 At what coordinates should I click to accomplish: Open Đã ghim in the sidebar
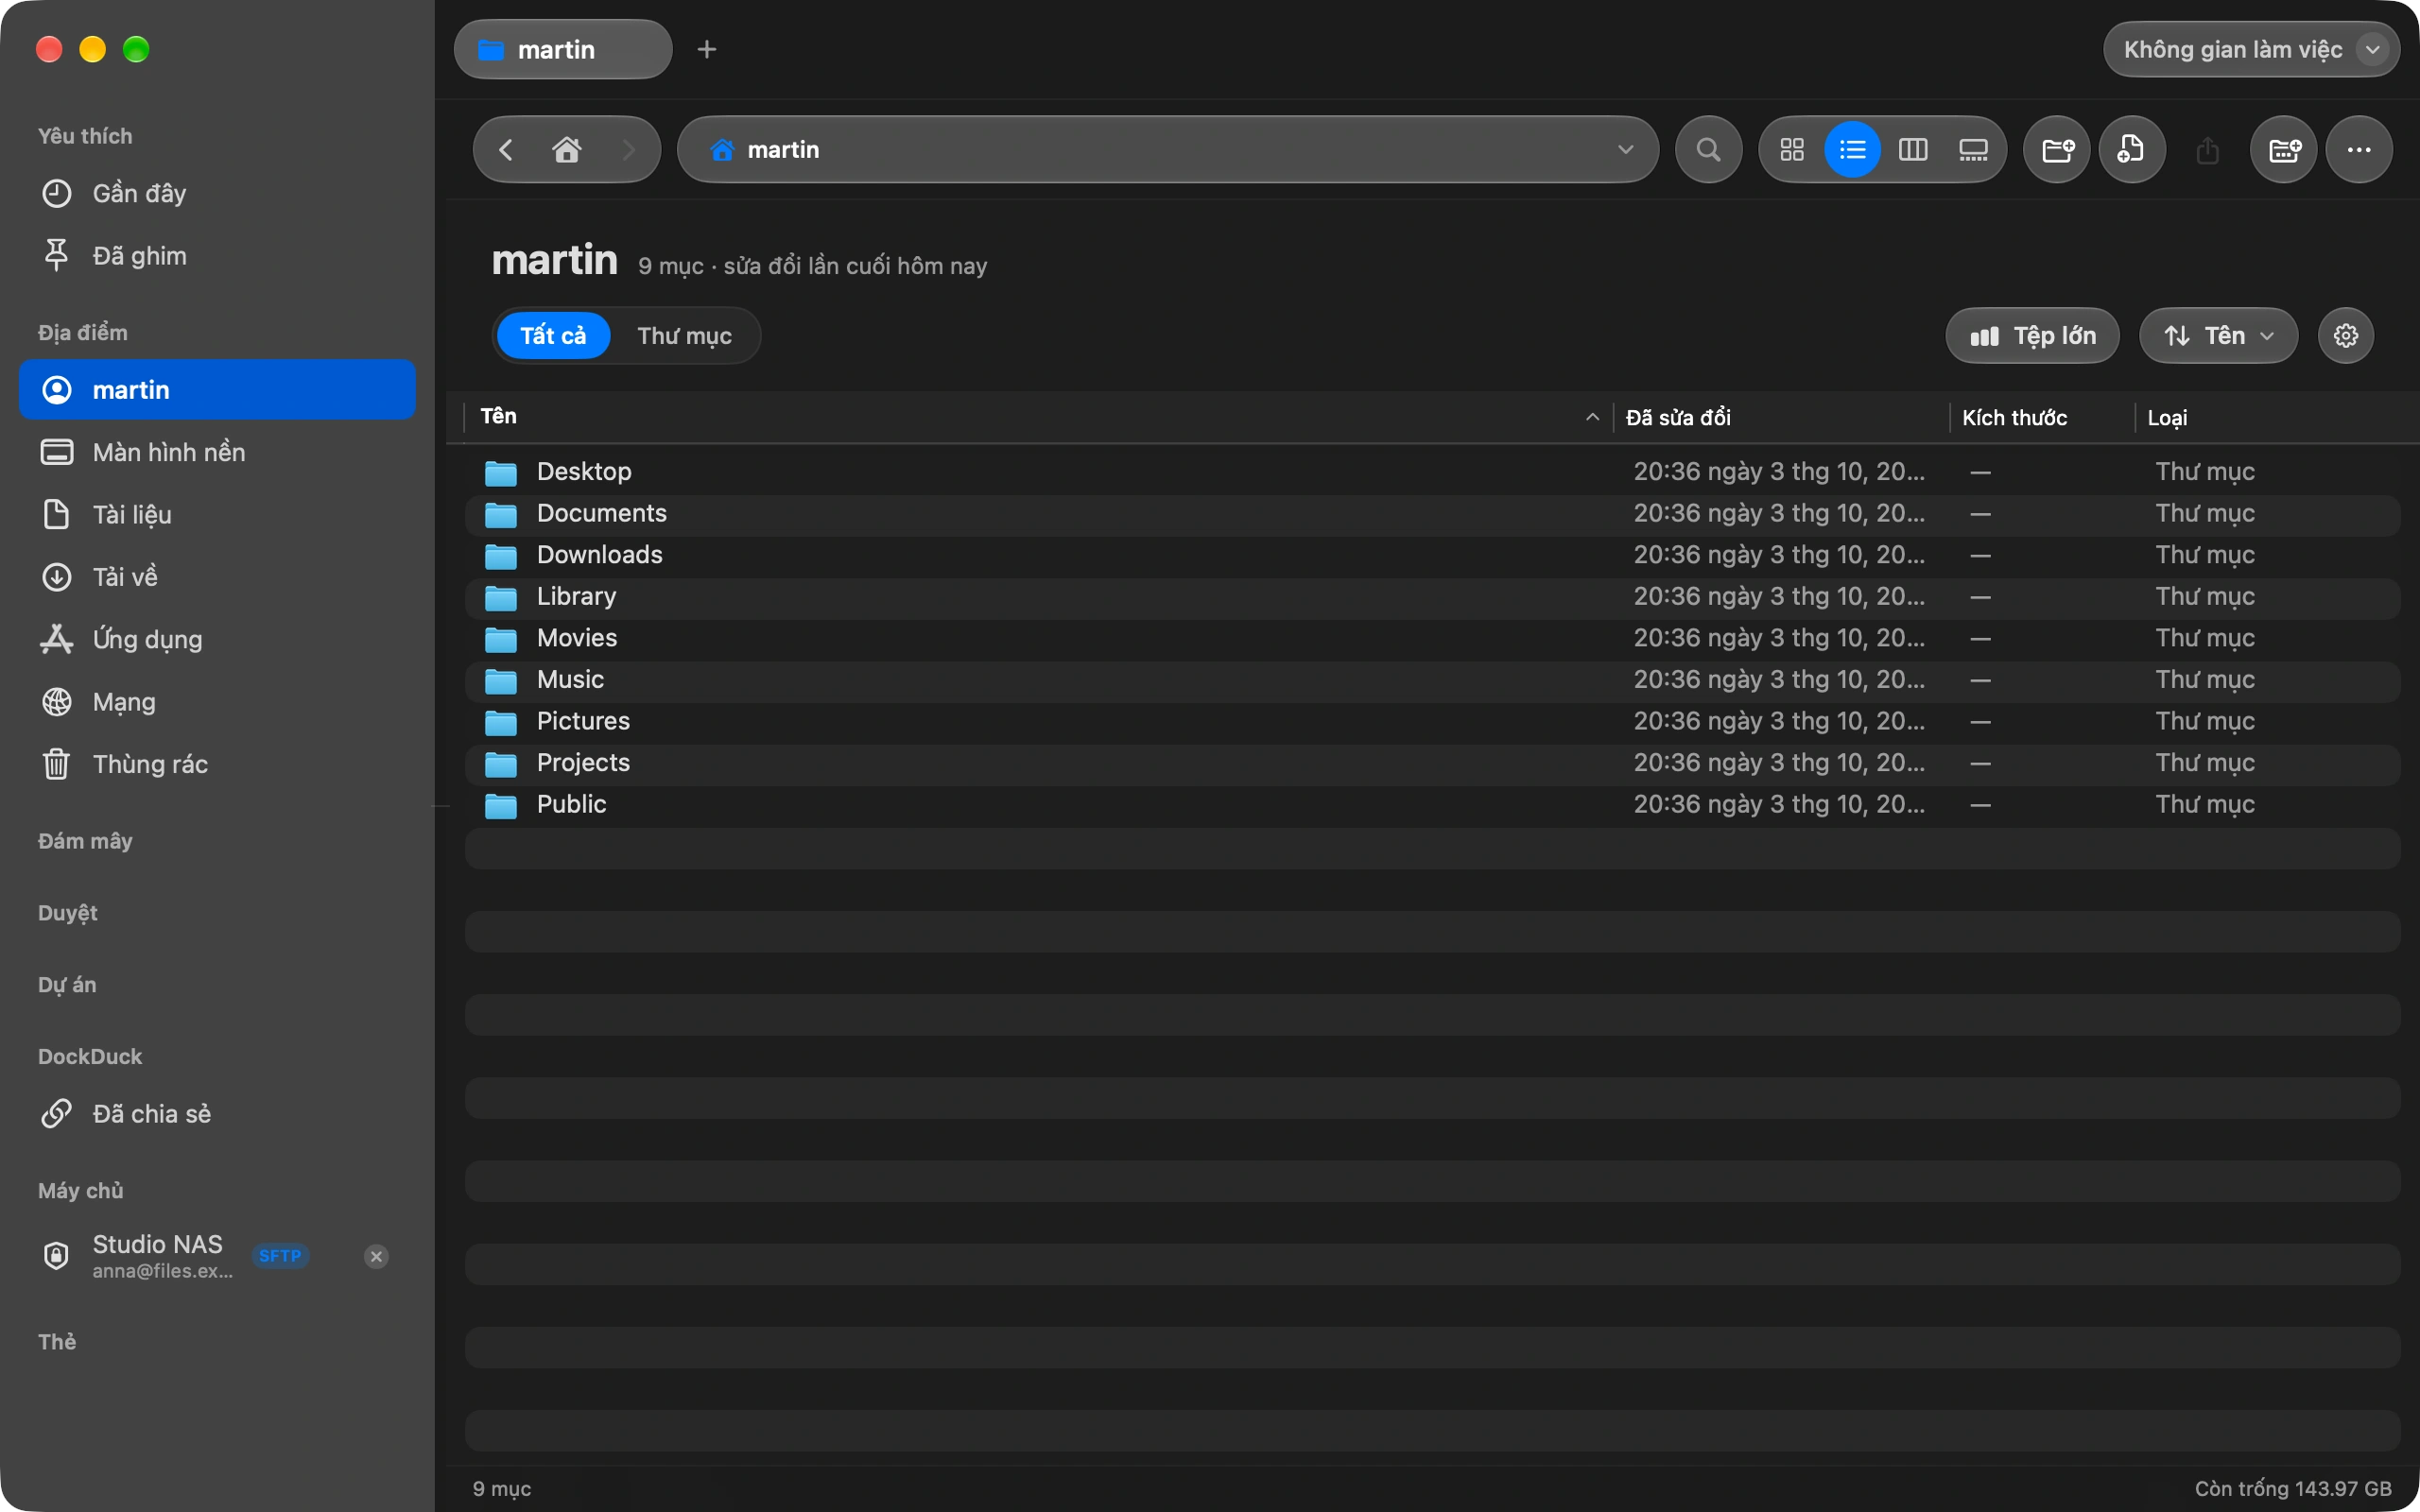[217, 256]
